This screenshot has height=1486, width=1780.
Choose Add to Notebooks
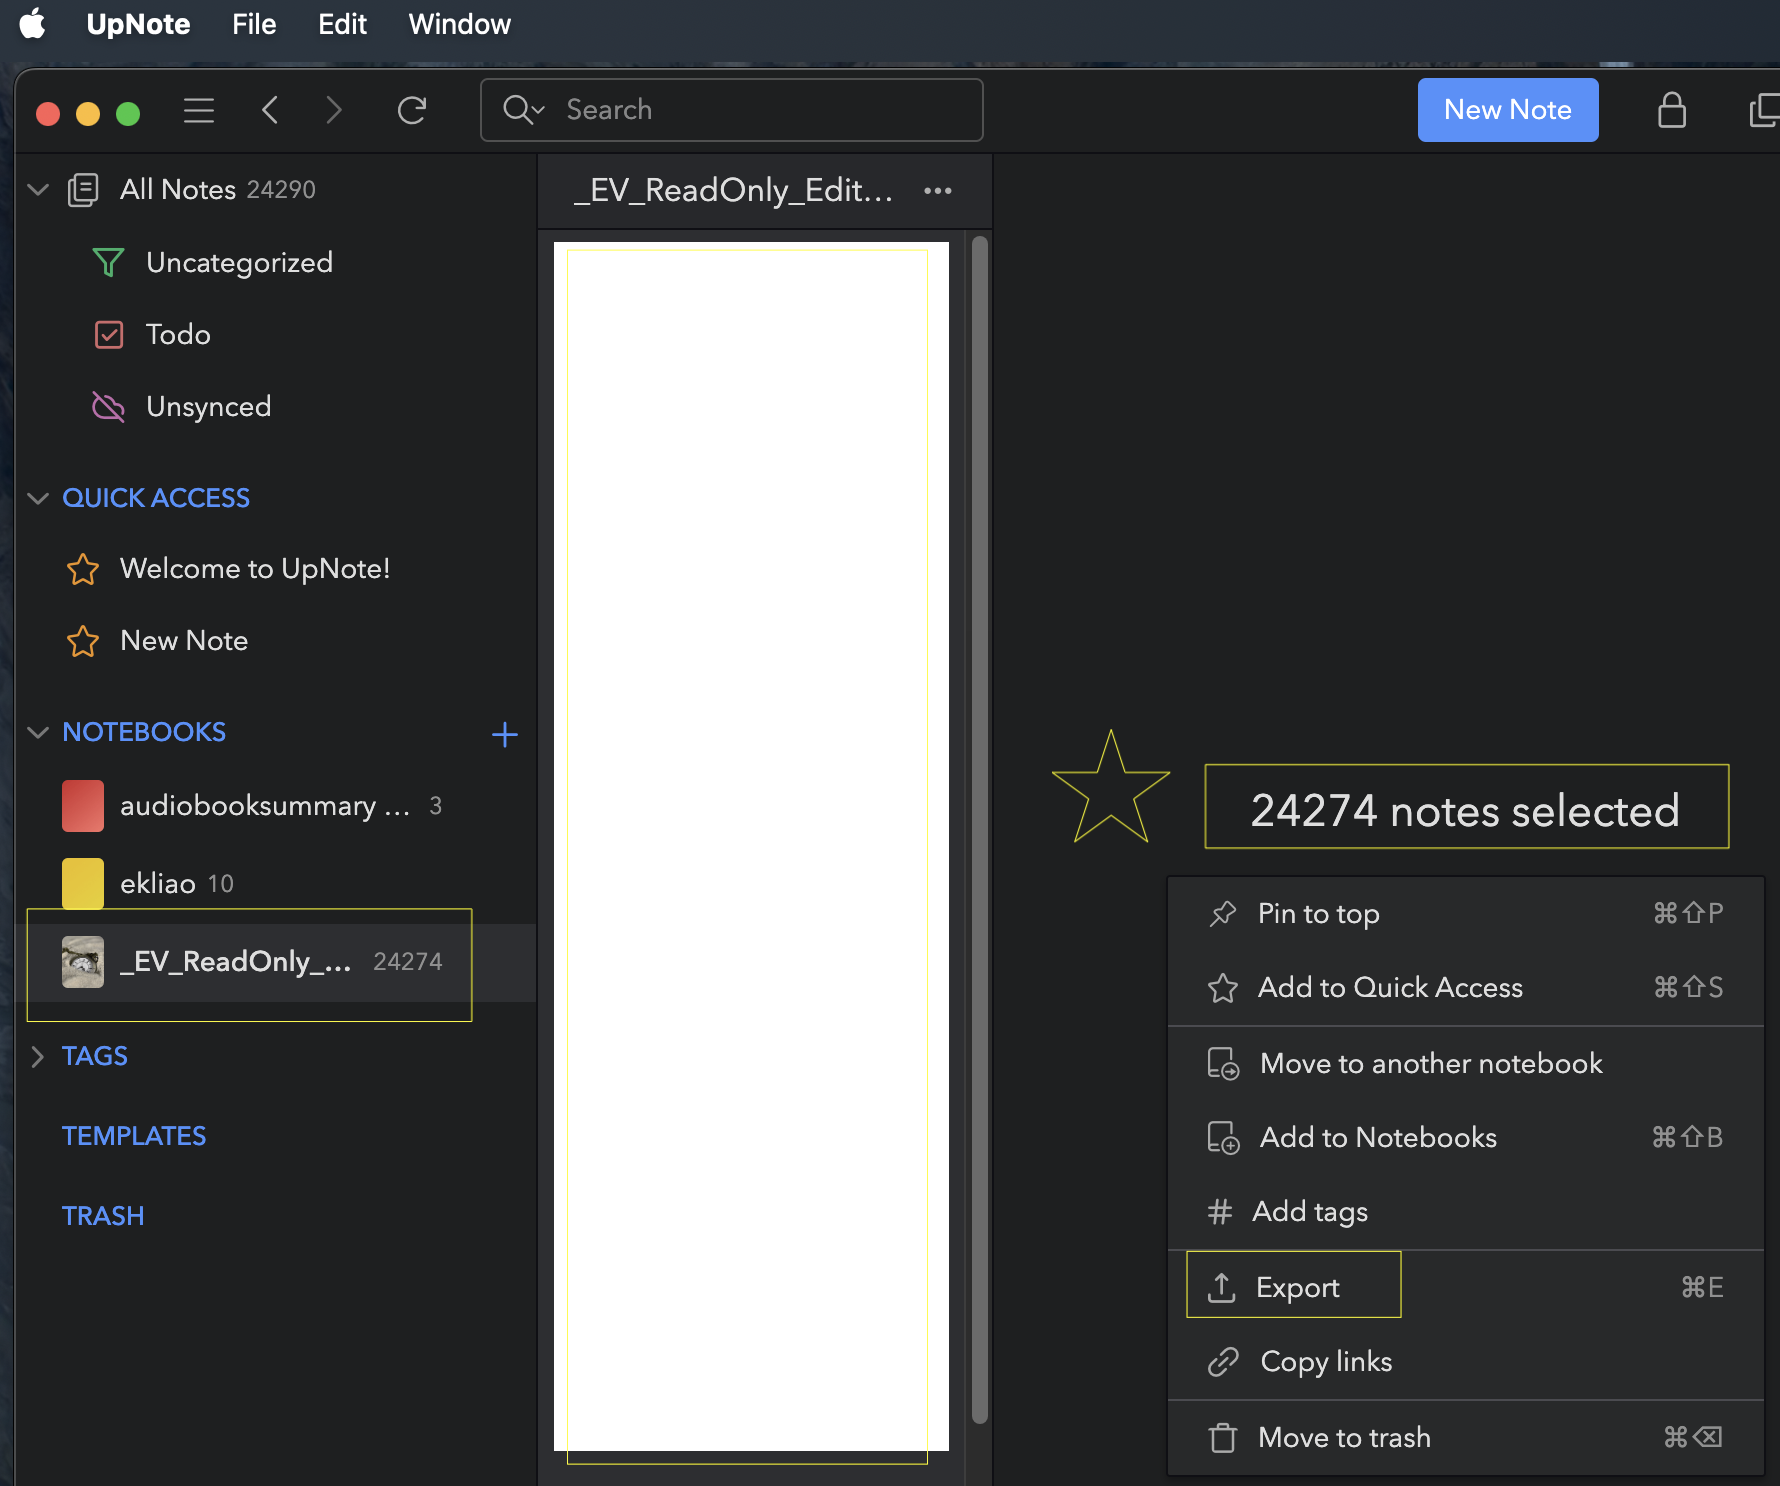pyautogui.click(x=1465, y=1137)
